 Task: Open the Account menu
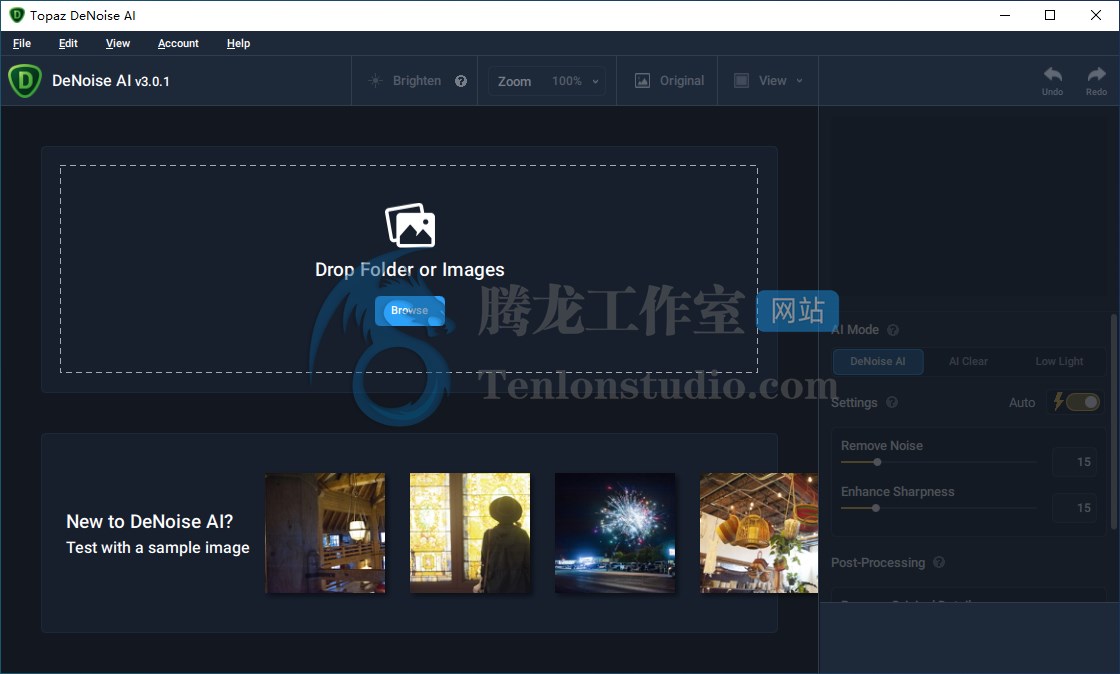(x=178, y=44)
